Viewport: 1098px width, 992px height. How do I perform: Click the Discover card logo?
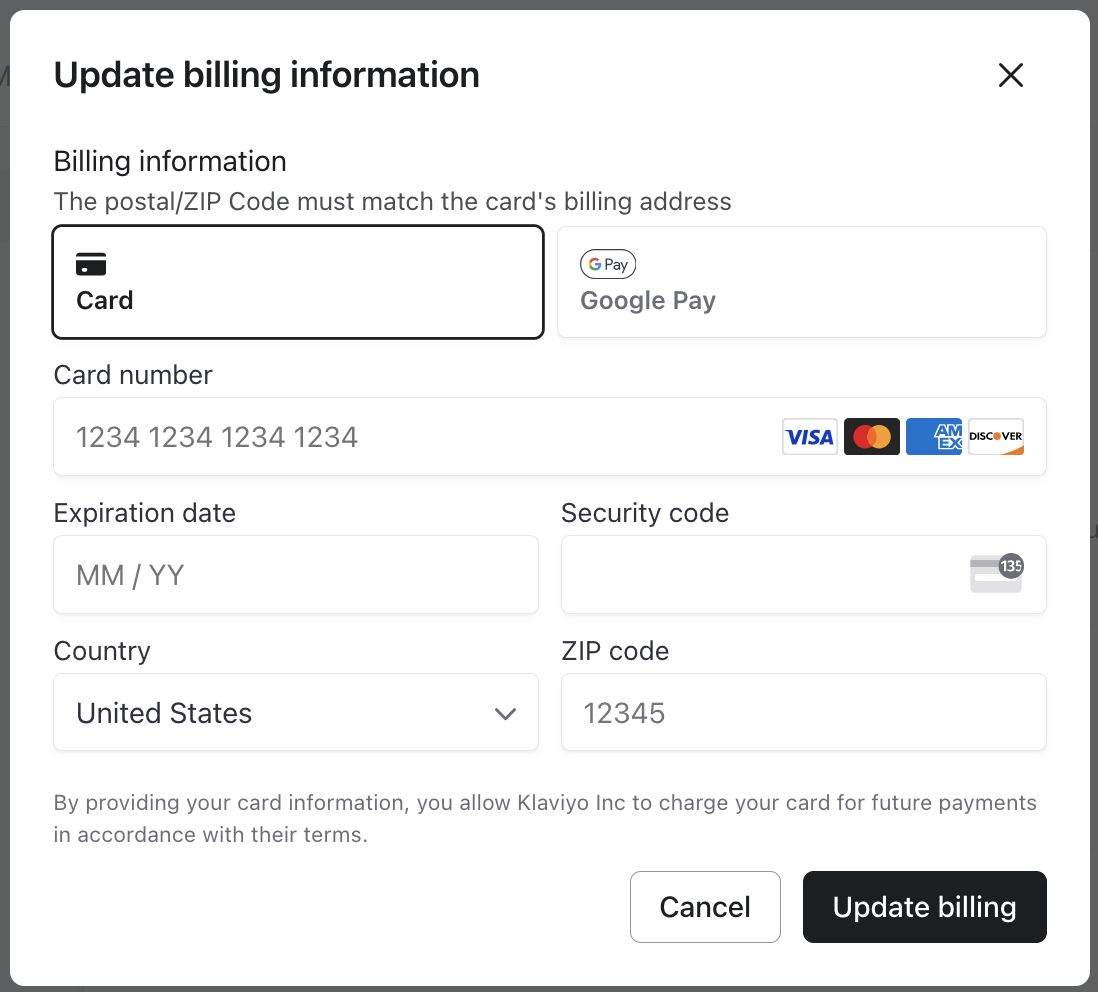click(x=996, y=437)
